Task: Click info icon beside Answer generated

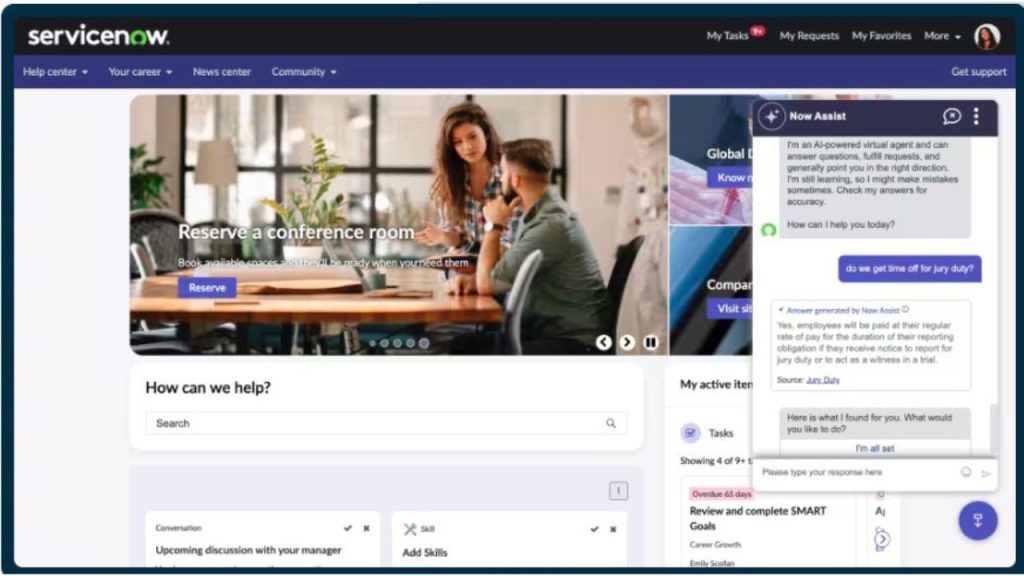Action: [905, 310]
